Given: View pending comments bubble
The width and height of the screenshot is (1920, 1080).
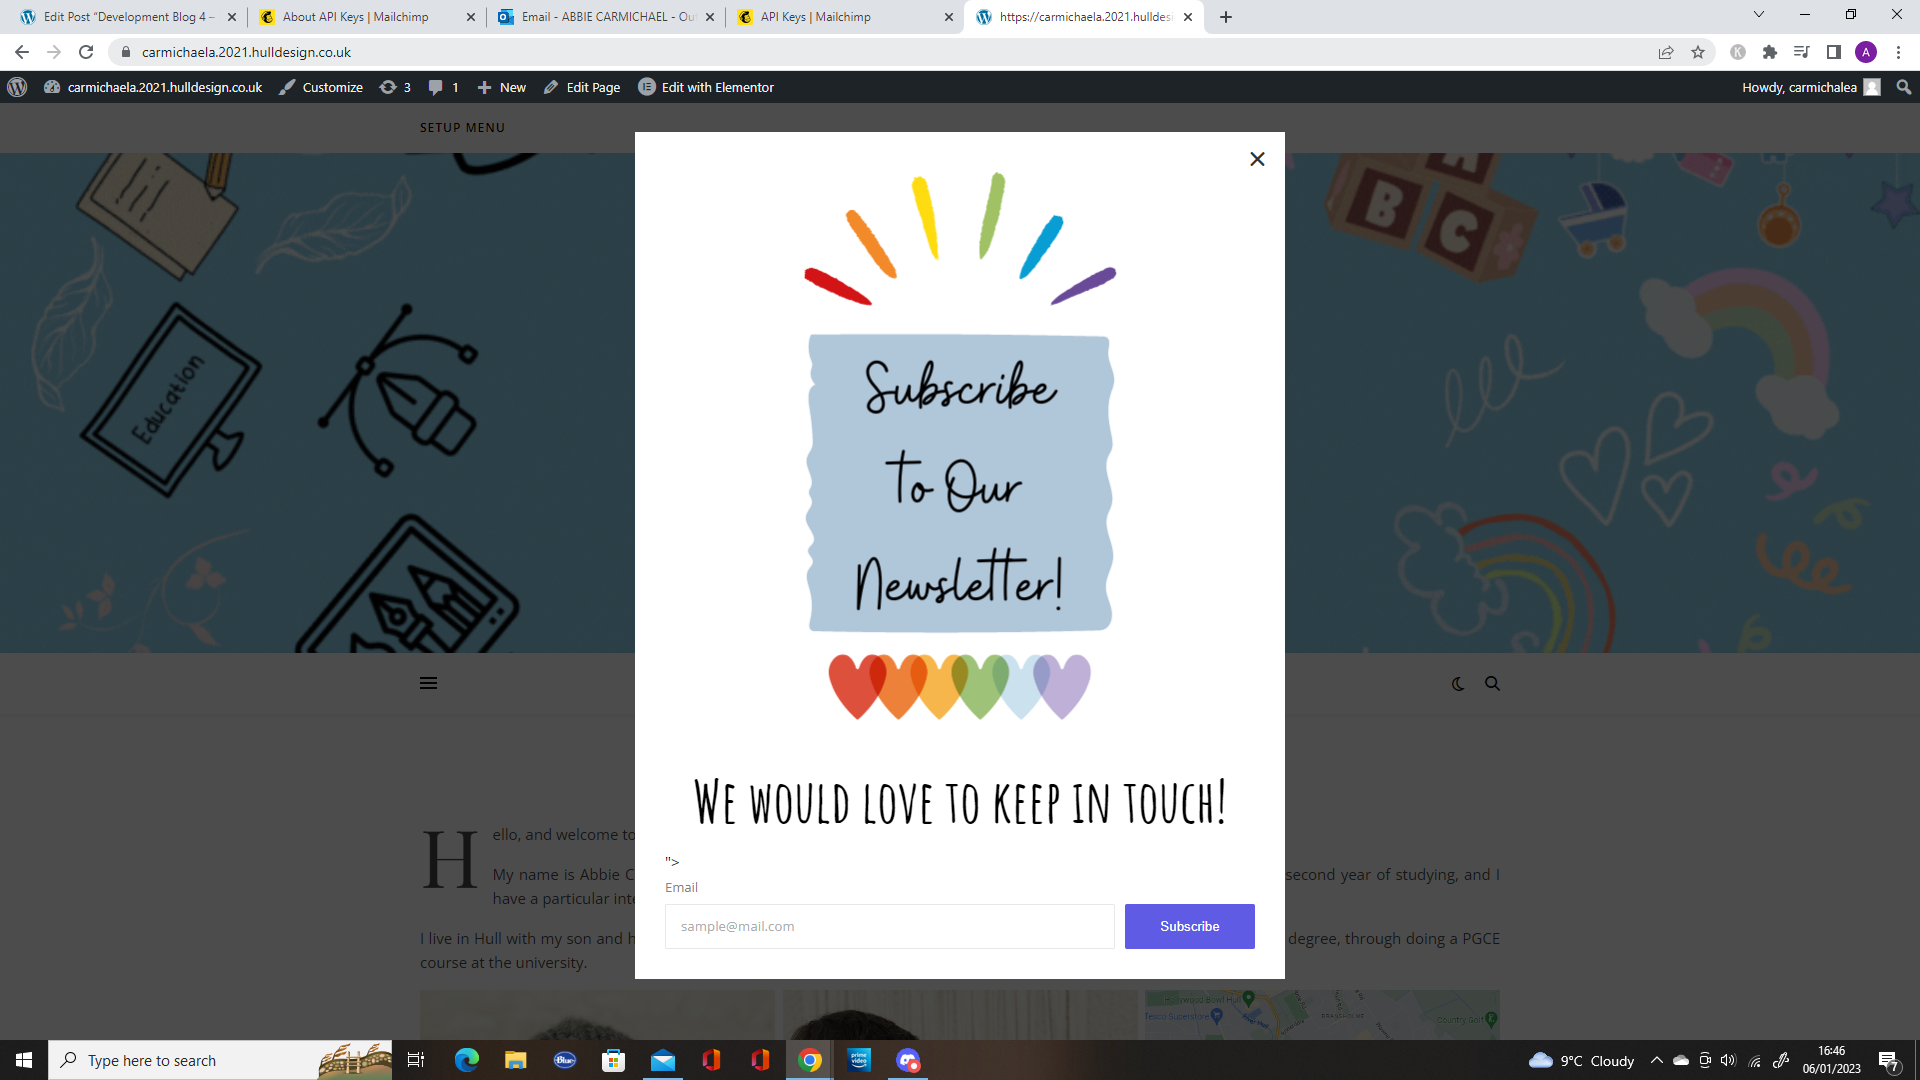Looking at the screenshot, I should pos(443,87).
